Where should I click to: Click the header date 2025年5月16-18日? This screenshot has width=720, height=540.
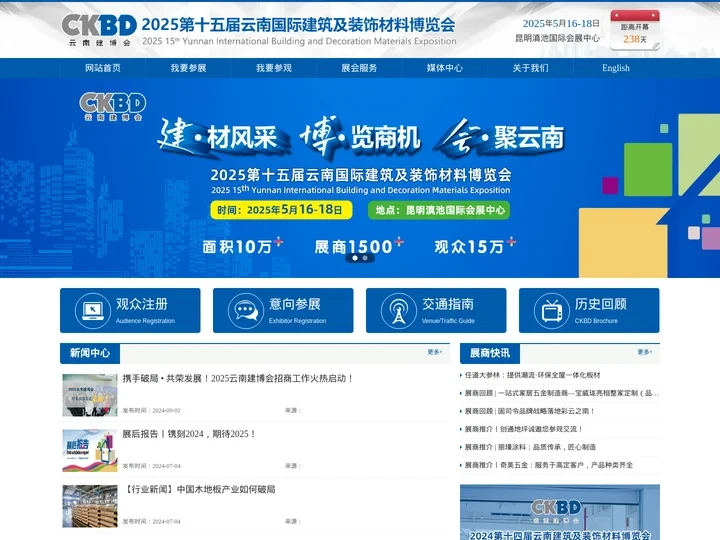pyautogui.click(x=561, y=23)
